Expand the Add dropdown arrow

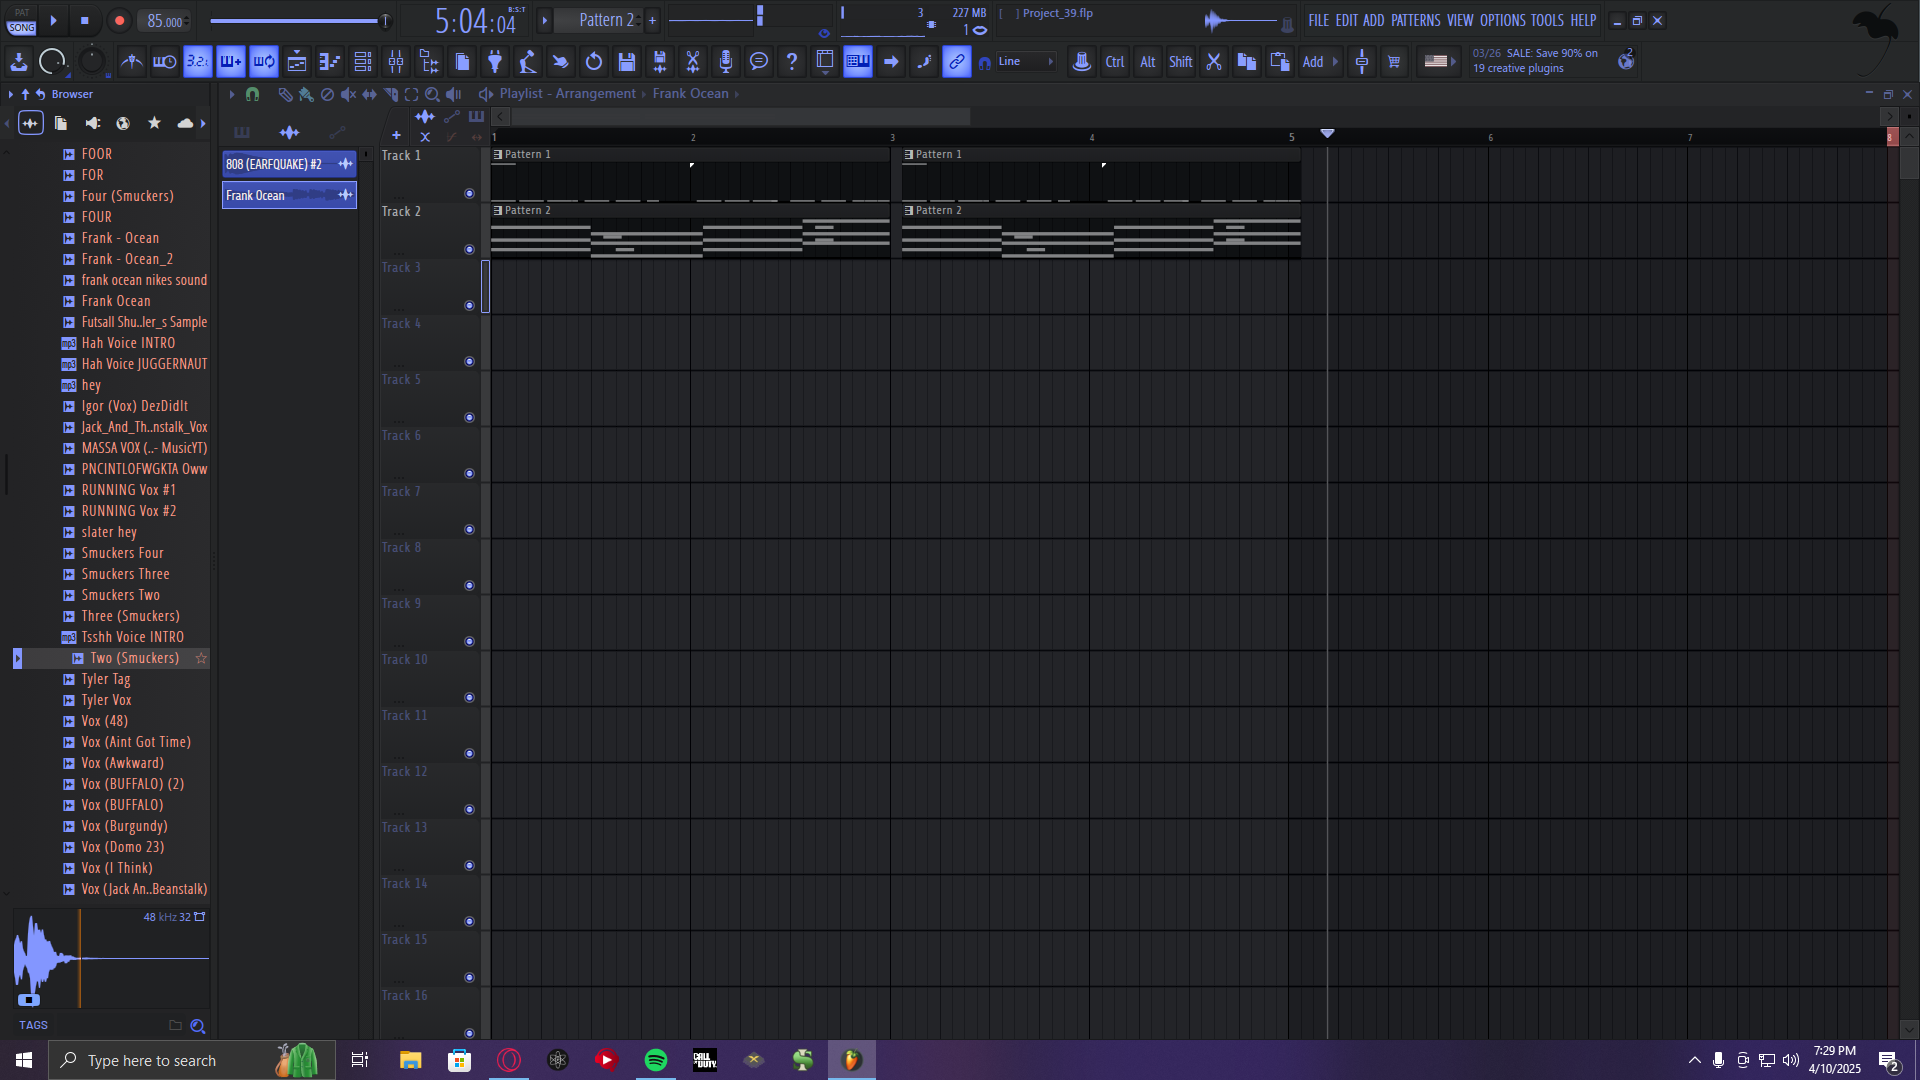pos(1335,62)
